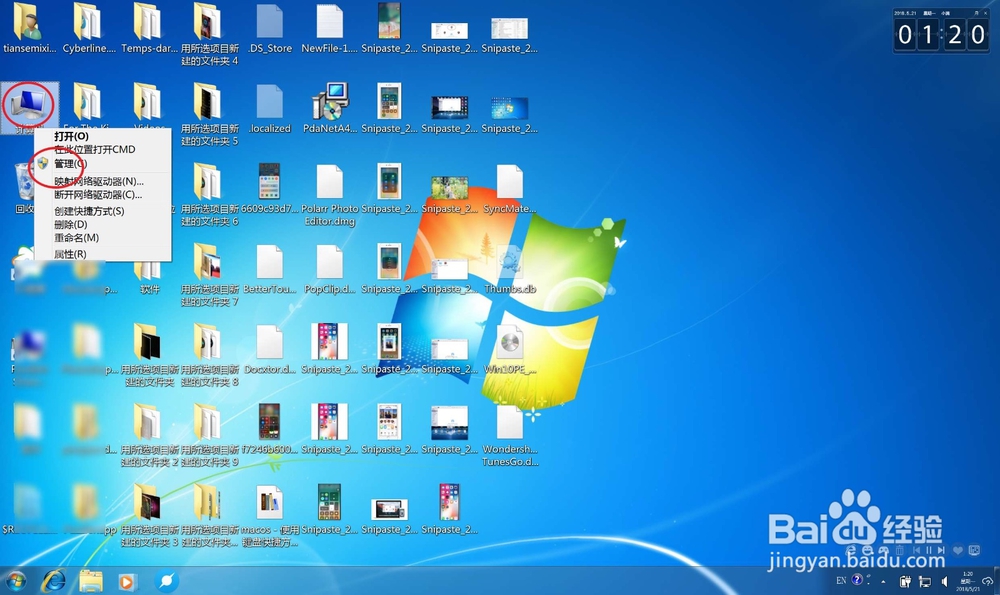Select the 6609c93d7... image file
Viewport: 1000px width, 595px height.
[269, 189]
